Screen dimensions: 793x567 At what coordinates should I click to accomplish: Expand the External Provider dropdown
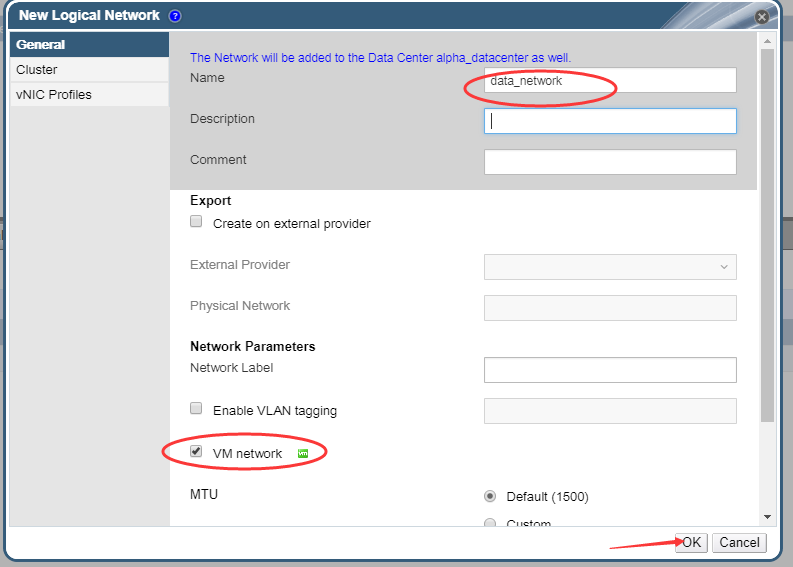coord(610,267)
